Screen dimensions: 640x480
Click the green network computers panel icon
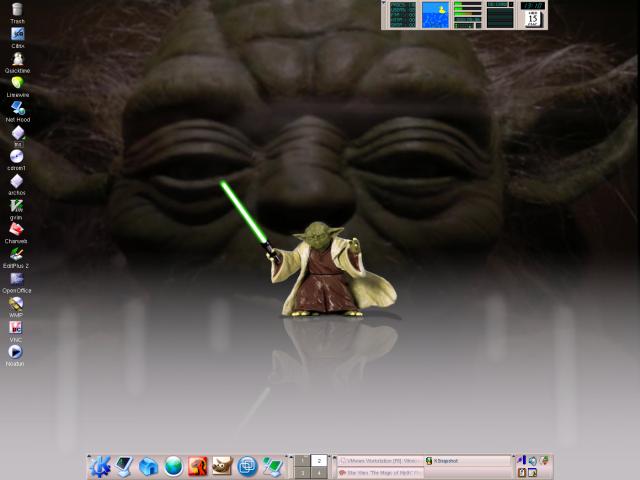click(272, 467)
